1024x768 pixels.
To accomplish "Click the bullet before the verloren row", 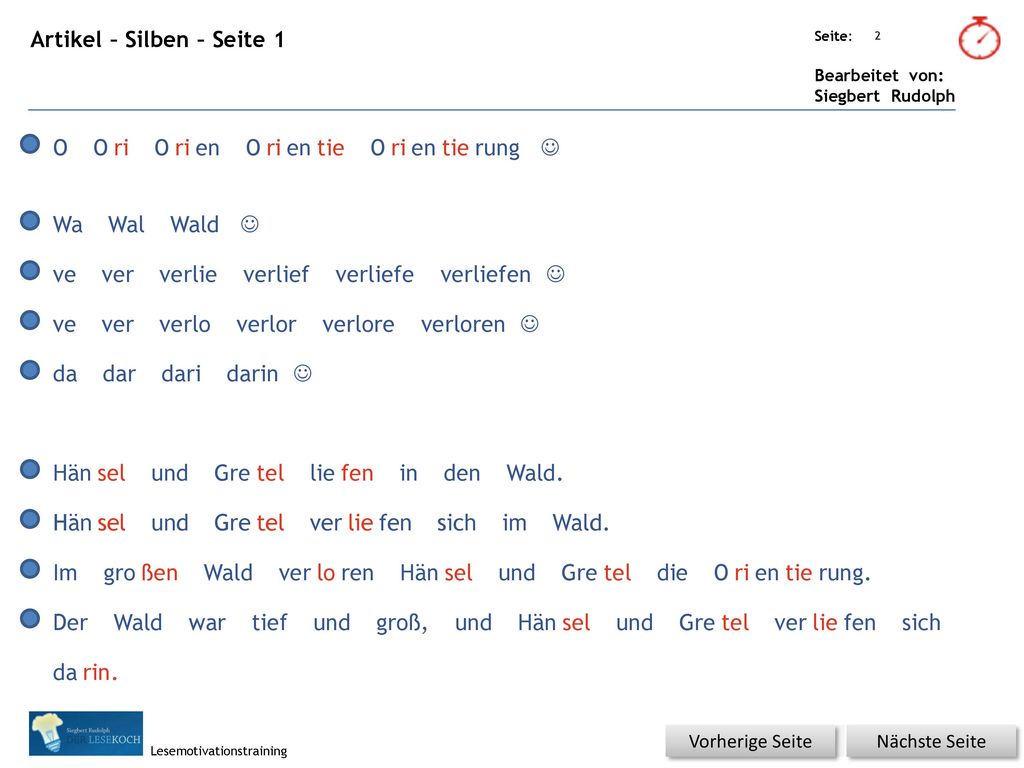I will tap(30, 320).
